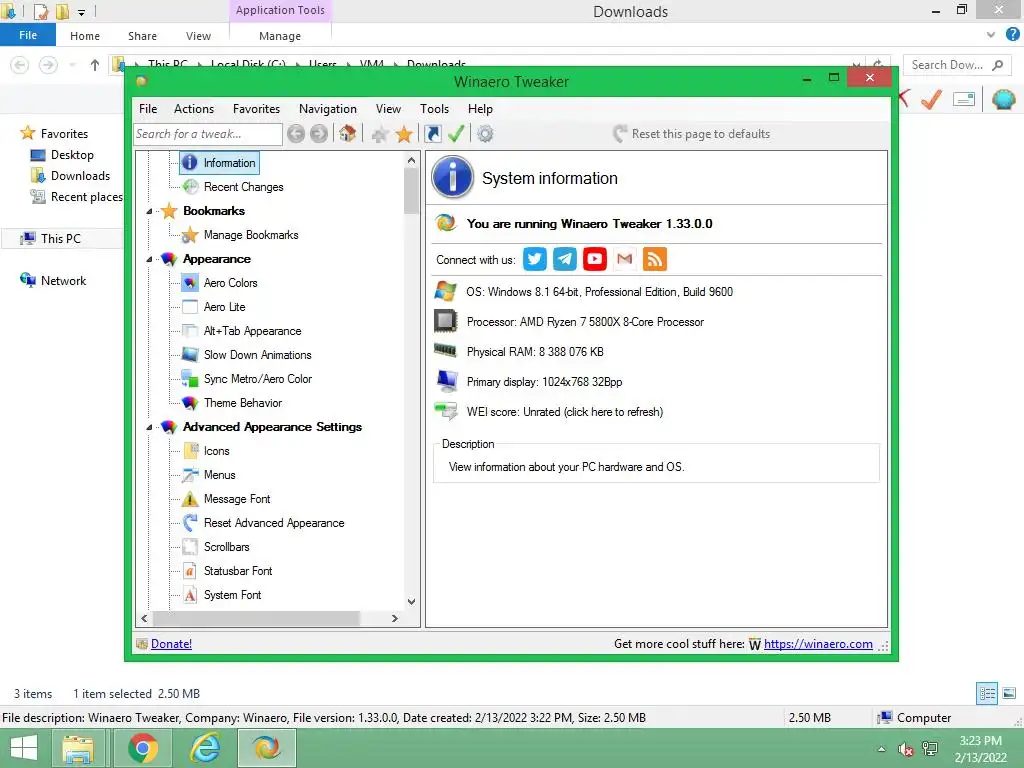Open Winaero Telegram channel icon

[x=565, y=259]
